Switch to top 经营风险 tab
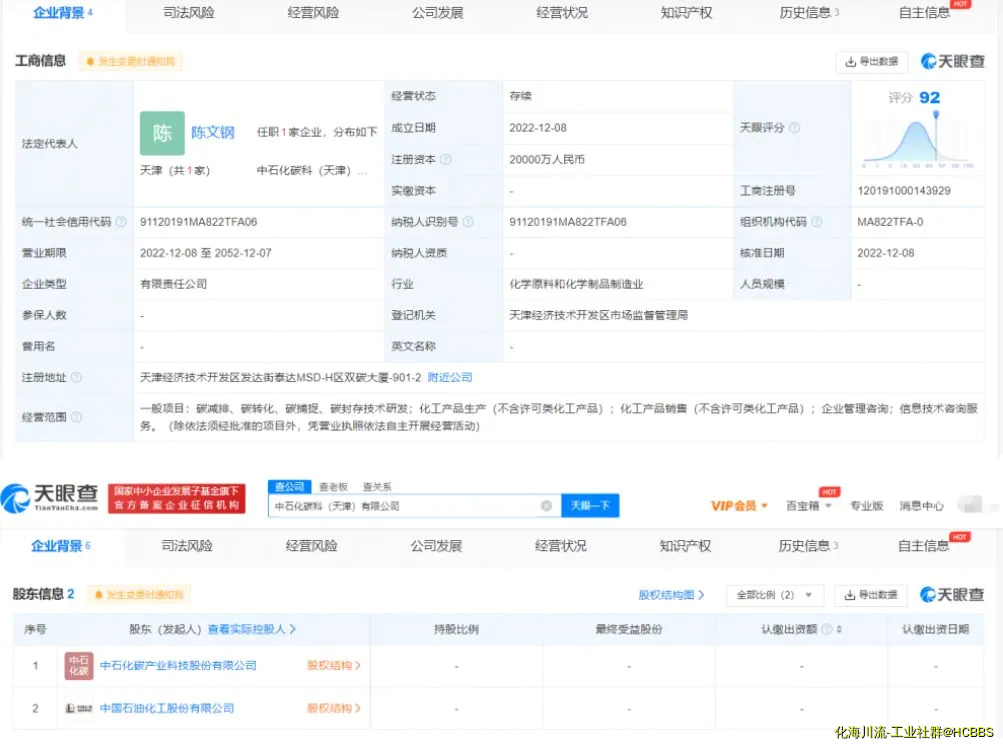Screen dimensions: 1003x748 click(313, 13)
